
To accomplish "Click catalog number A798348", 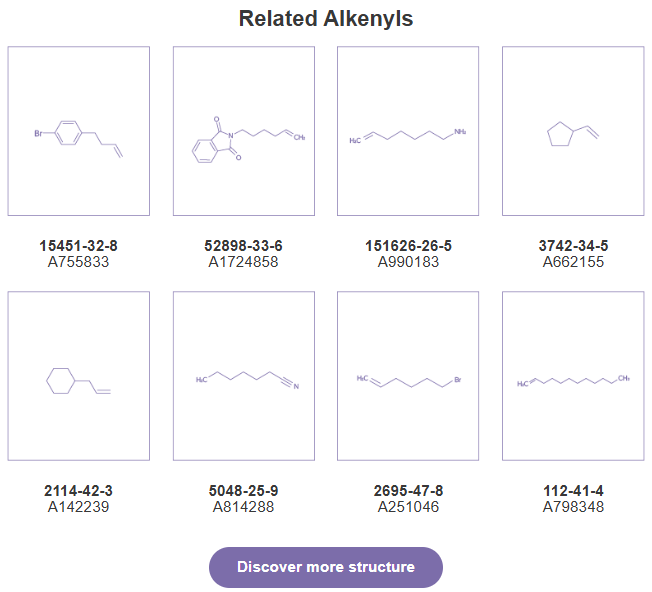I will pyautogui.click(x=573, y=507).
